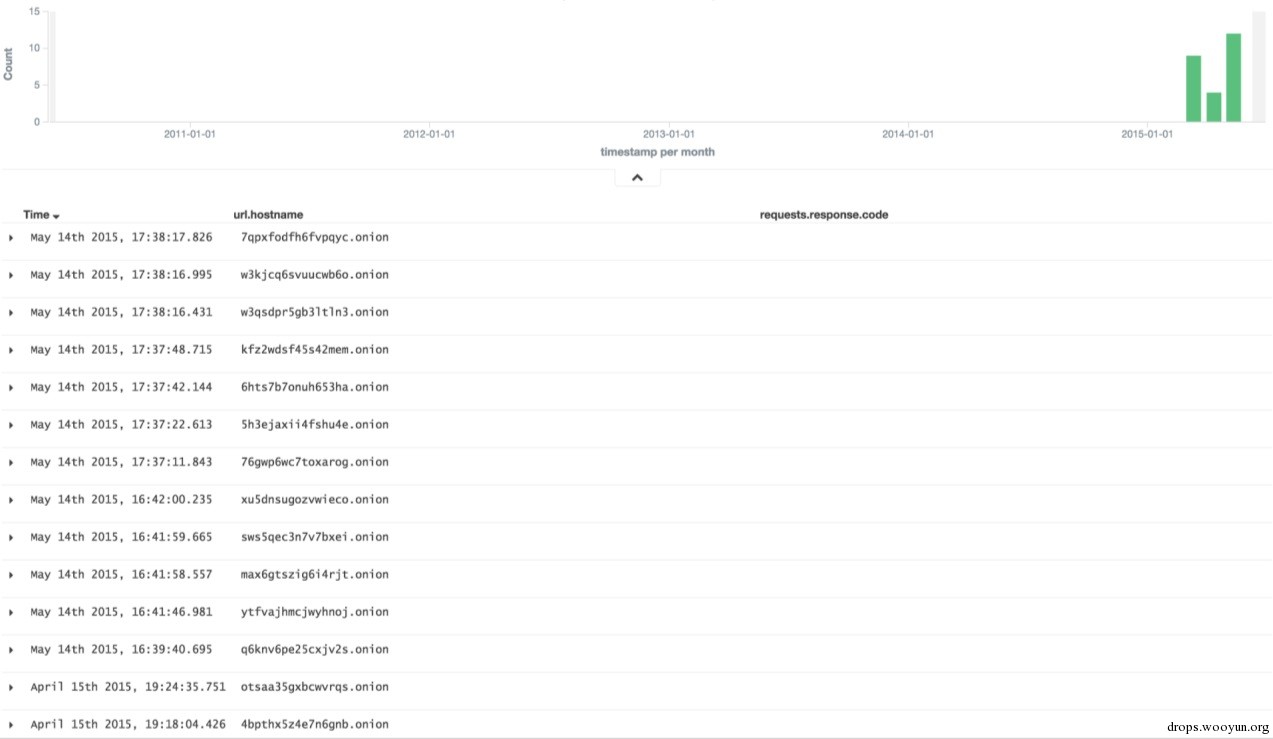Screen dimensions: 1273x739
Task: Collapse the histogram with the chevron button
Action: point(638,178)
